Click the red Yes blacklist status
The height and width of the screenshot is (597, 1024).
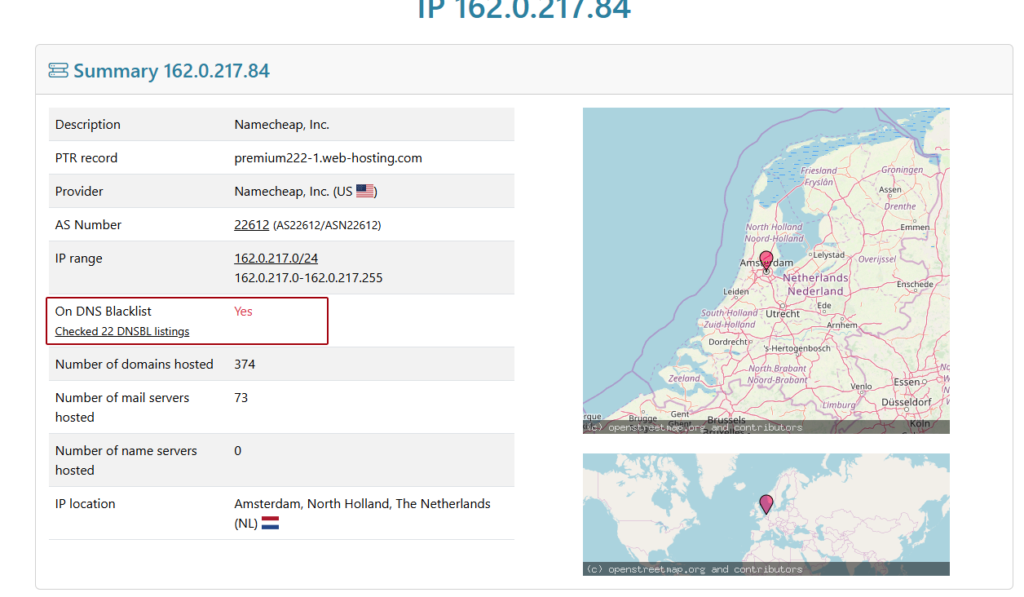243,311
